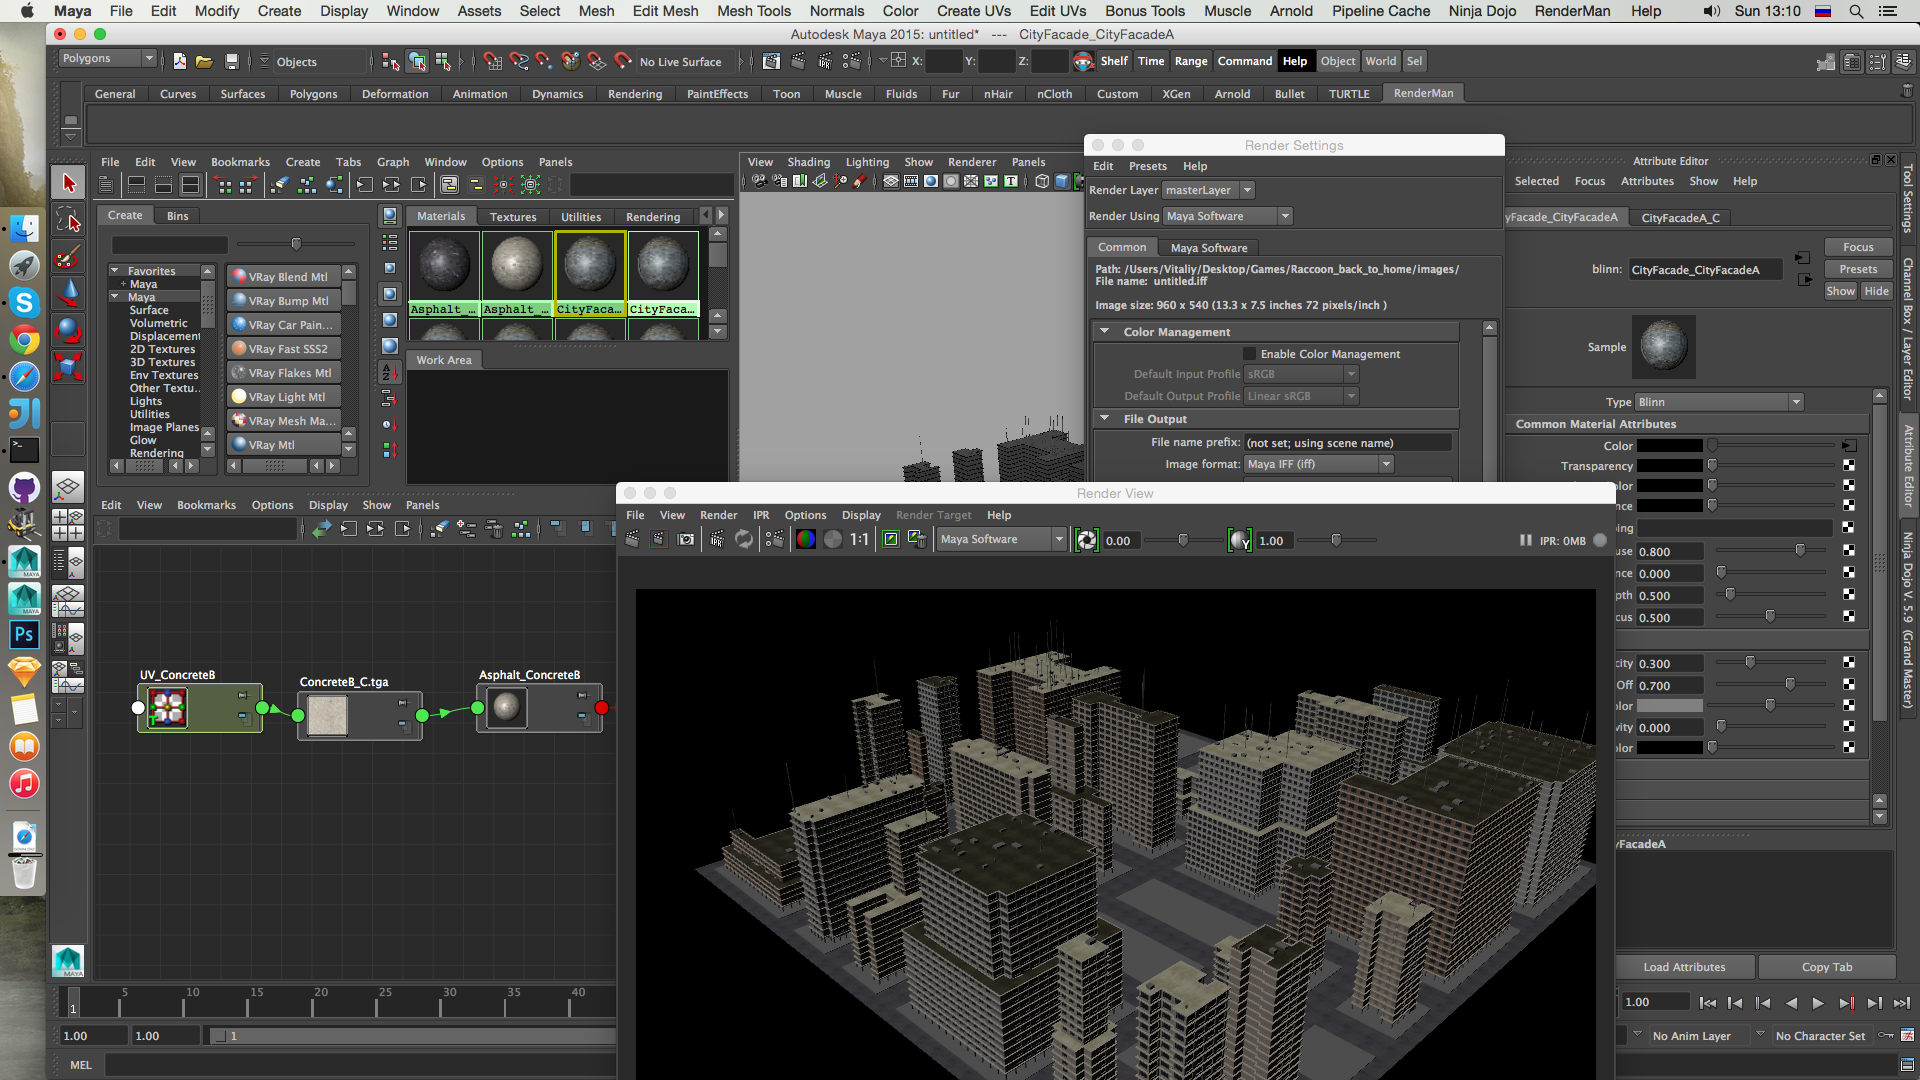1920x1080 pixels.
Task: Click the Hide button in Attribute Editor
Action: 1876,291
